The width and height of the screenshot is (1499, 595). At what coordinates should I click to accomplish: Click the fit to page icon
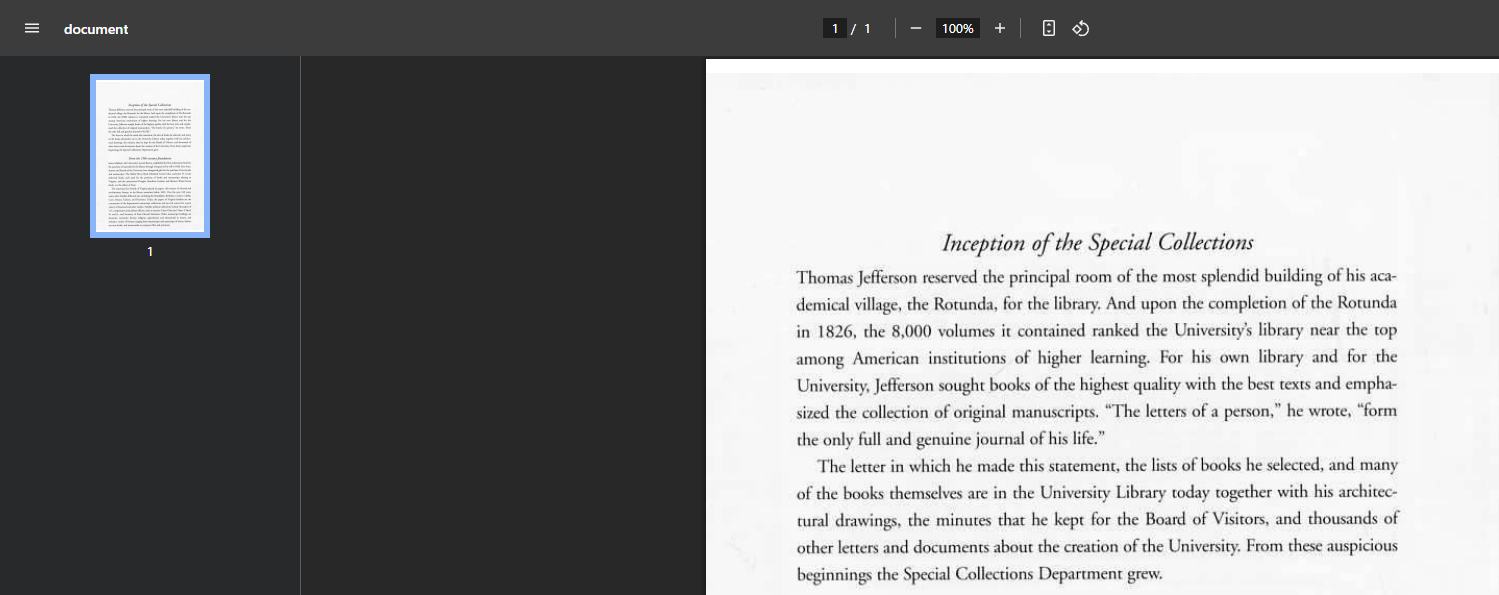(1048, 28)
